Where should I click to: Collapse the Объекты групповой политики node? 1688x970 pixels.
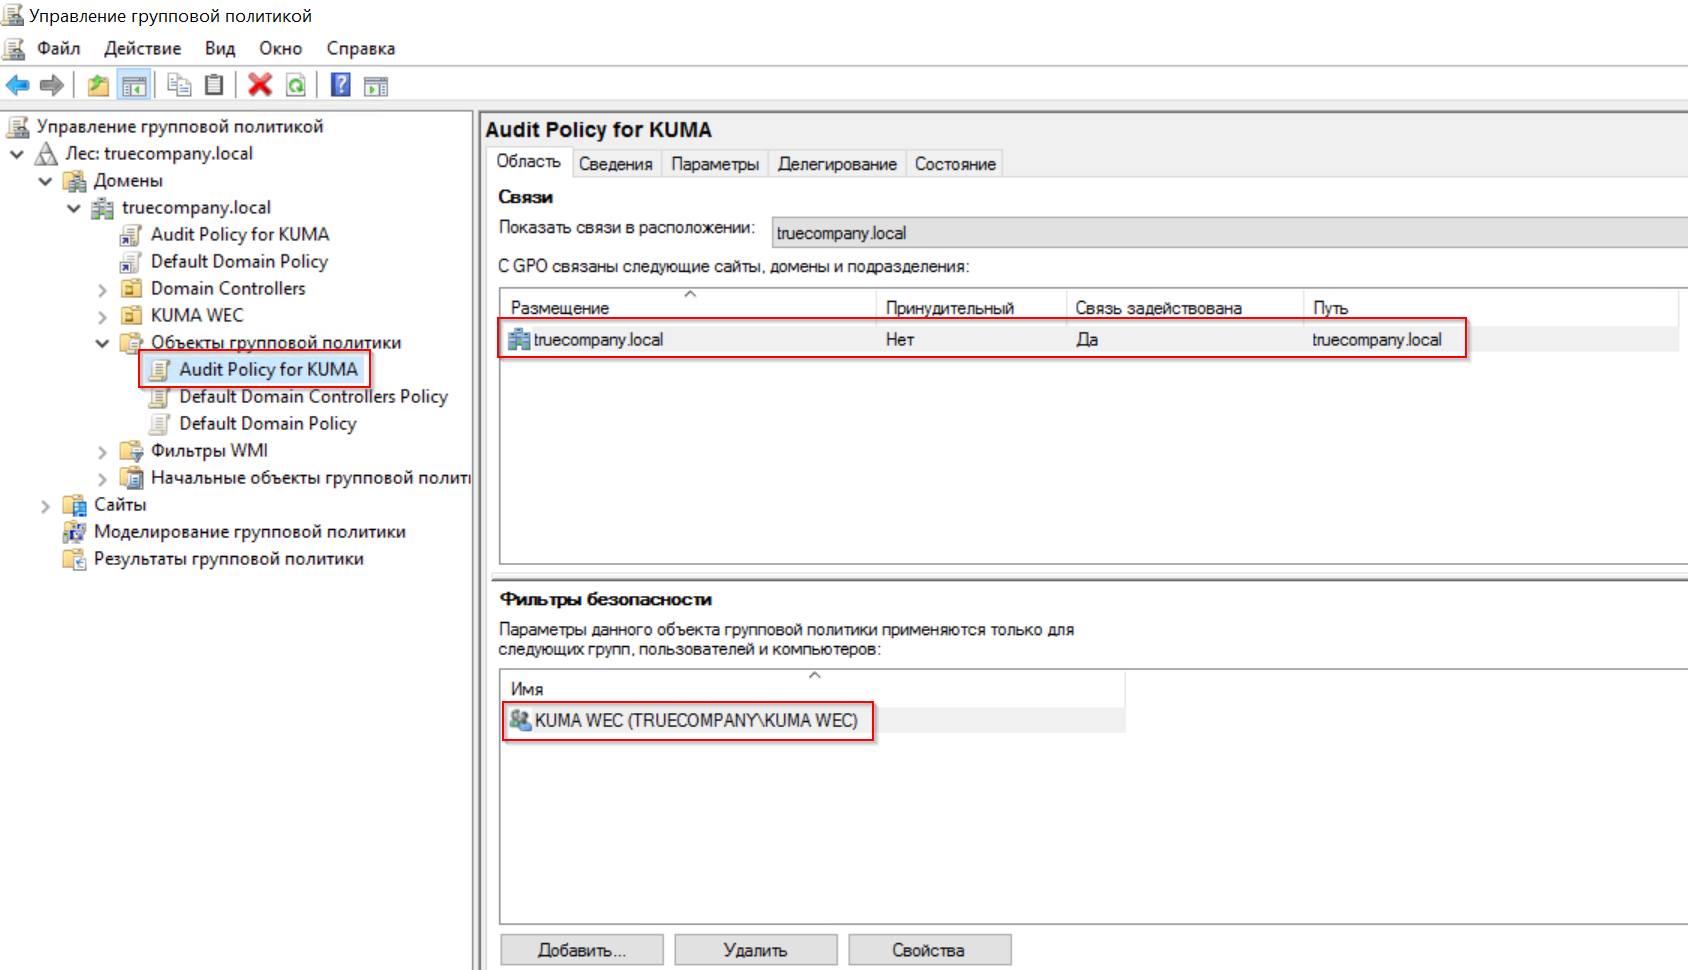coord(102,344)
